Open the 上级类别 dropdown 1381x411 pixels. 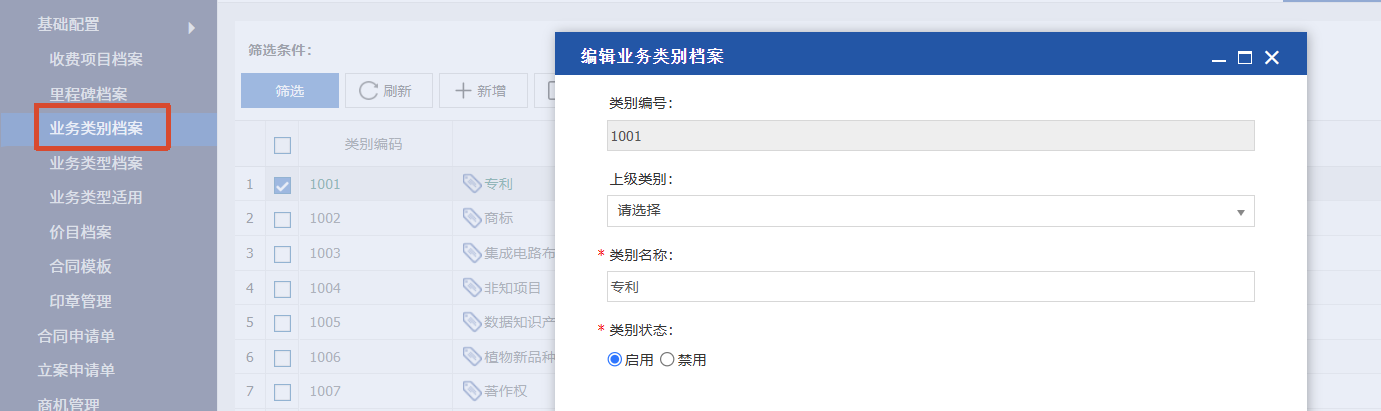coord(930,211)
